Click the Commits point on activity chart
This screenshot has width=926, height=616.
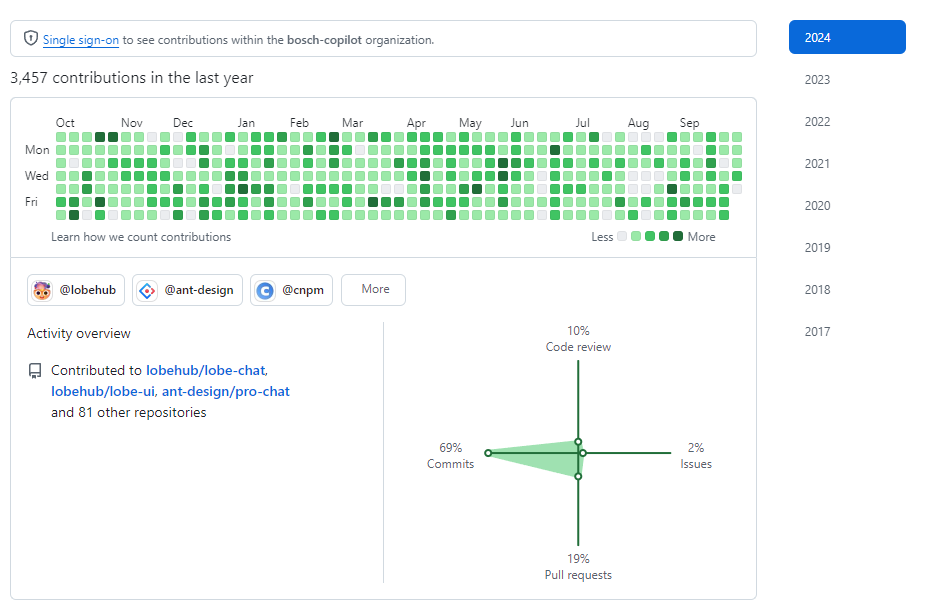488,453
